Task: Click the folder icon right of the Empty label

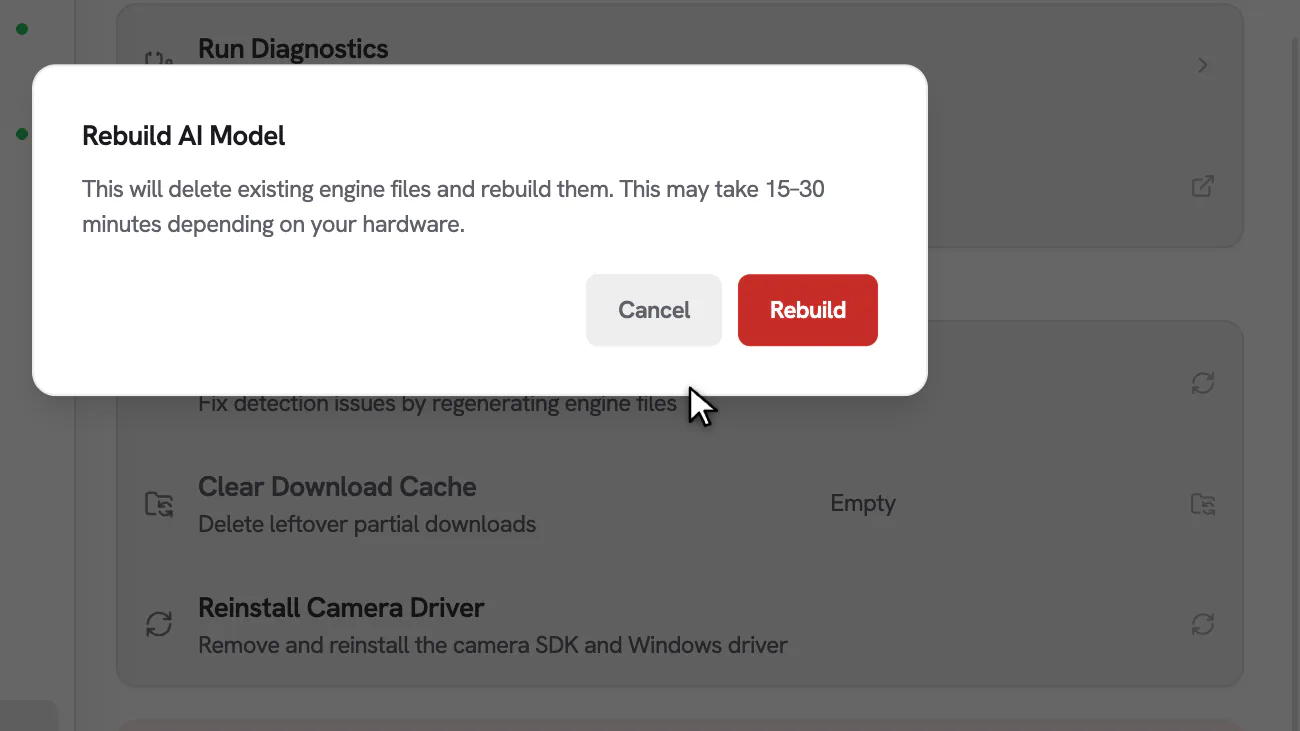Action: coord(1203,504)
